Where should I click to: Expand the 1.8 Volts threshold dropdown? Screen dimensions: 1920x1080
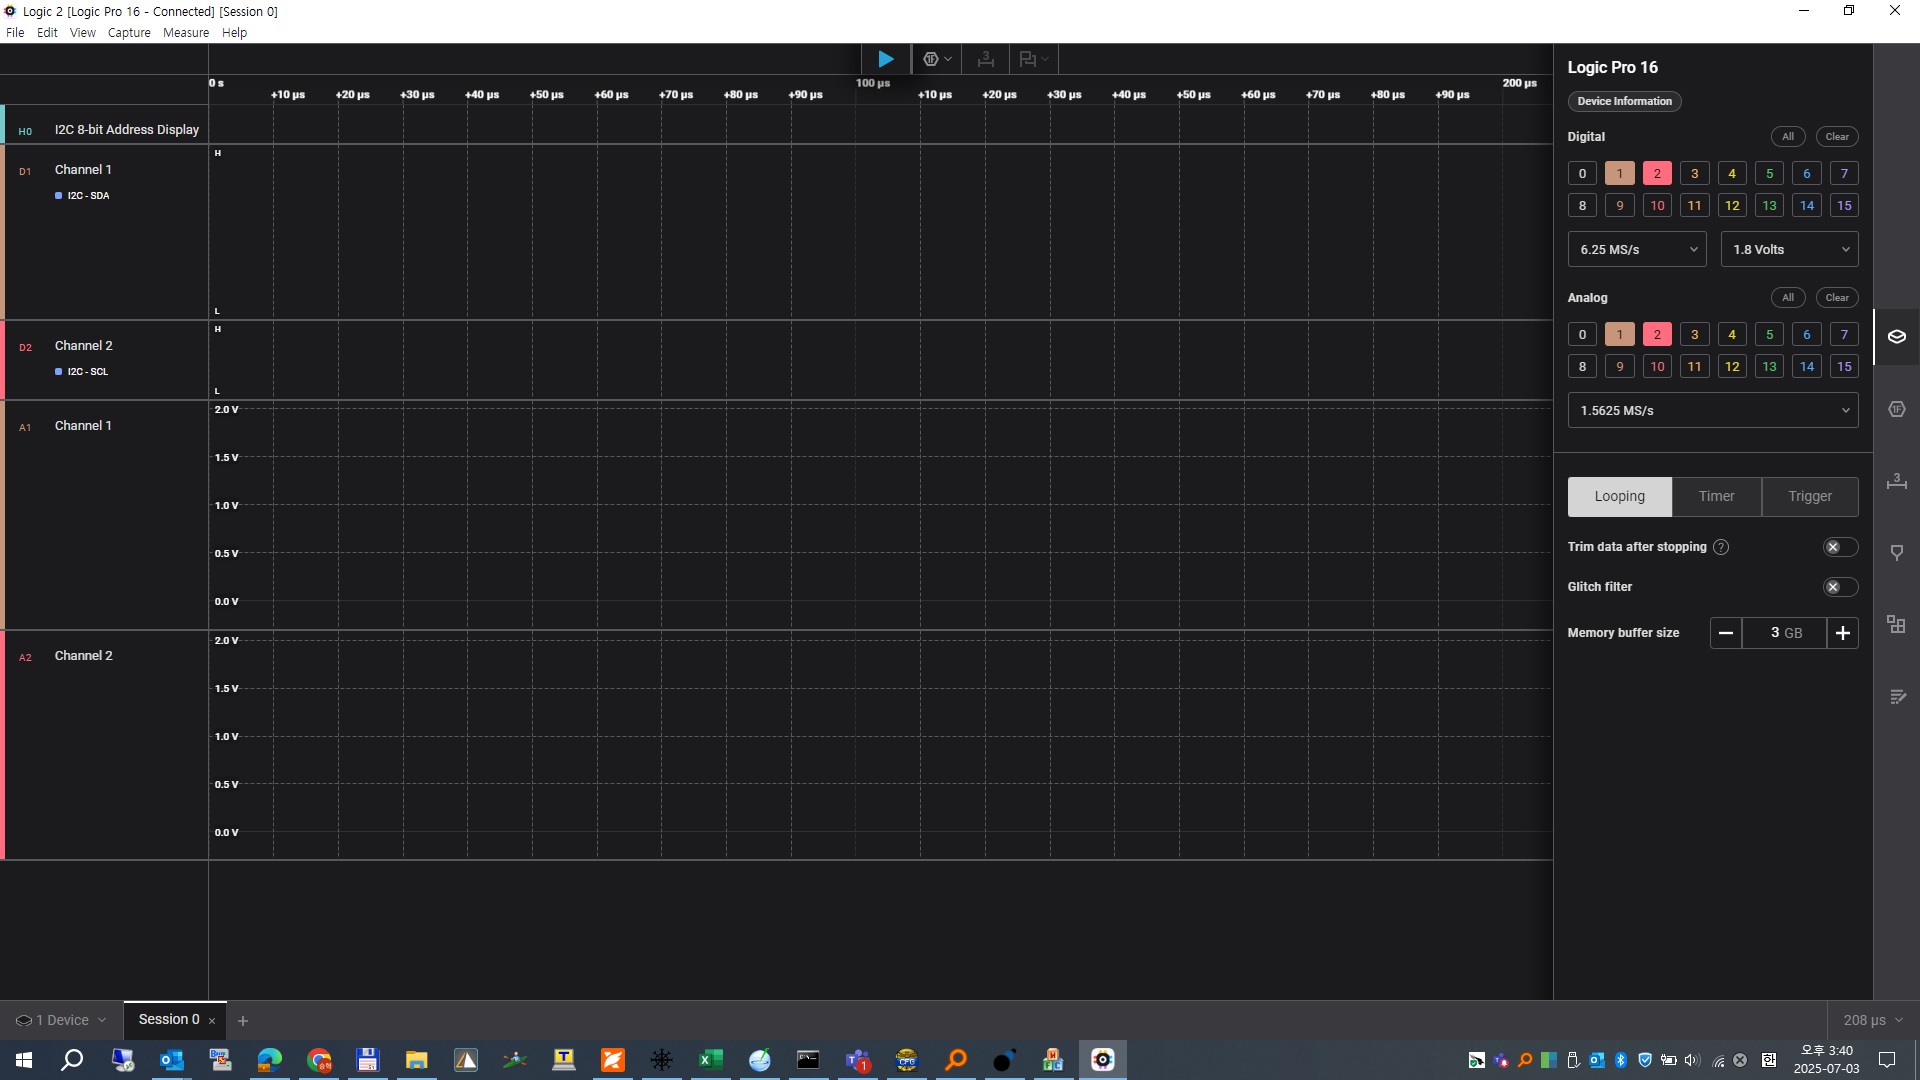tap(1788, 250)
